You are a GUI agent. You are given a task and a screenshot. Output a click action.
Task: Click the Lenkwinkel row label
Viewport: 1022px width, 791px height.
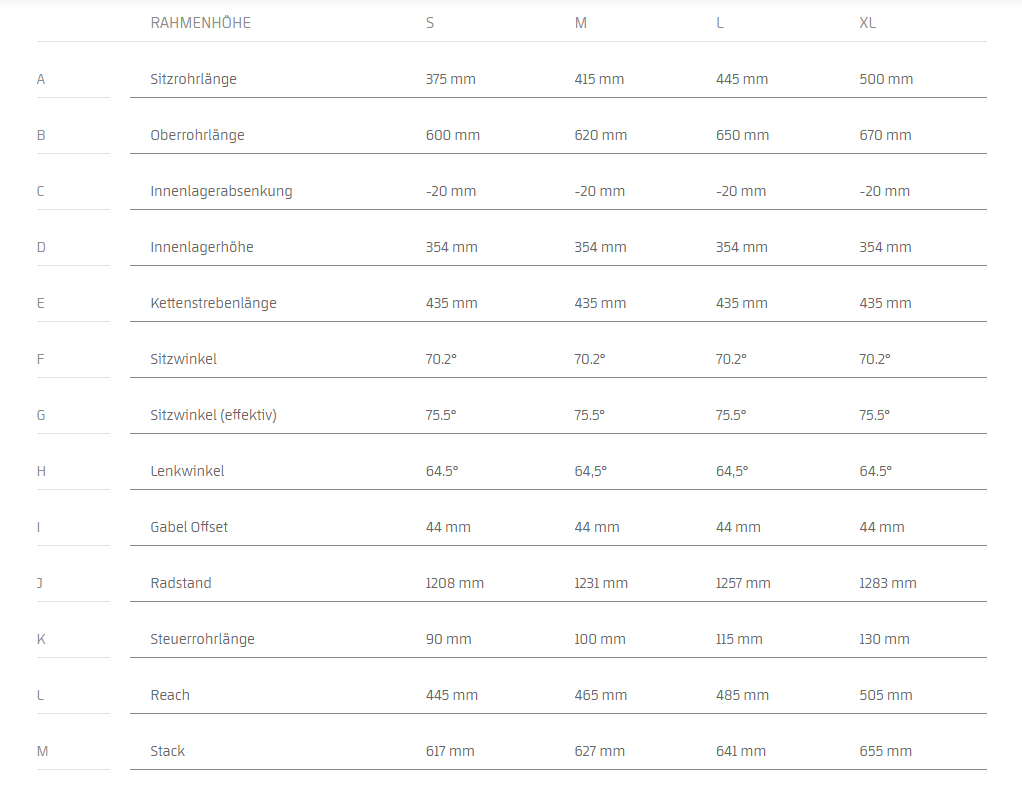(187, 471)
